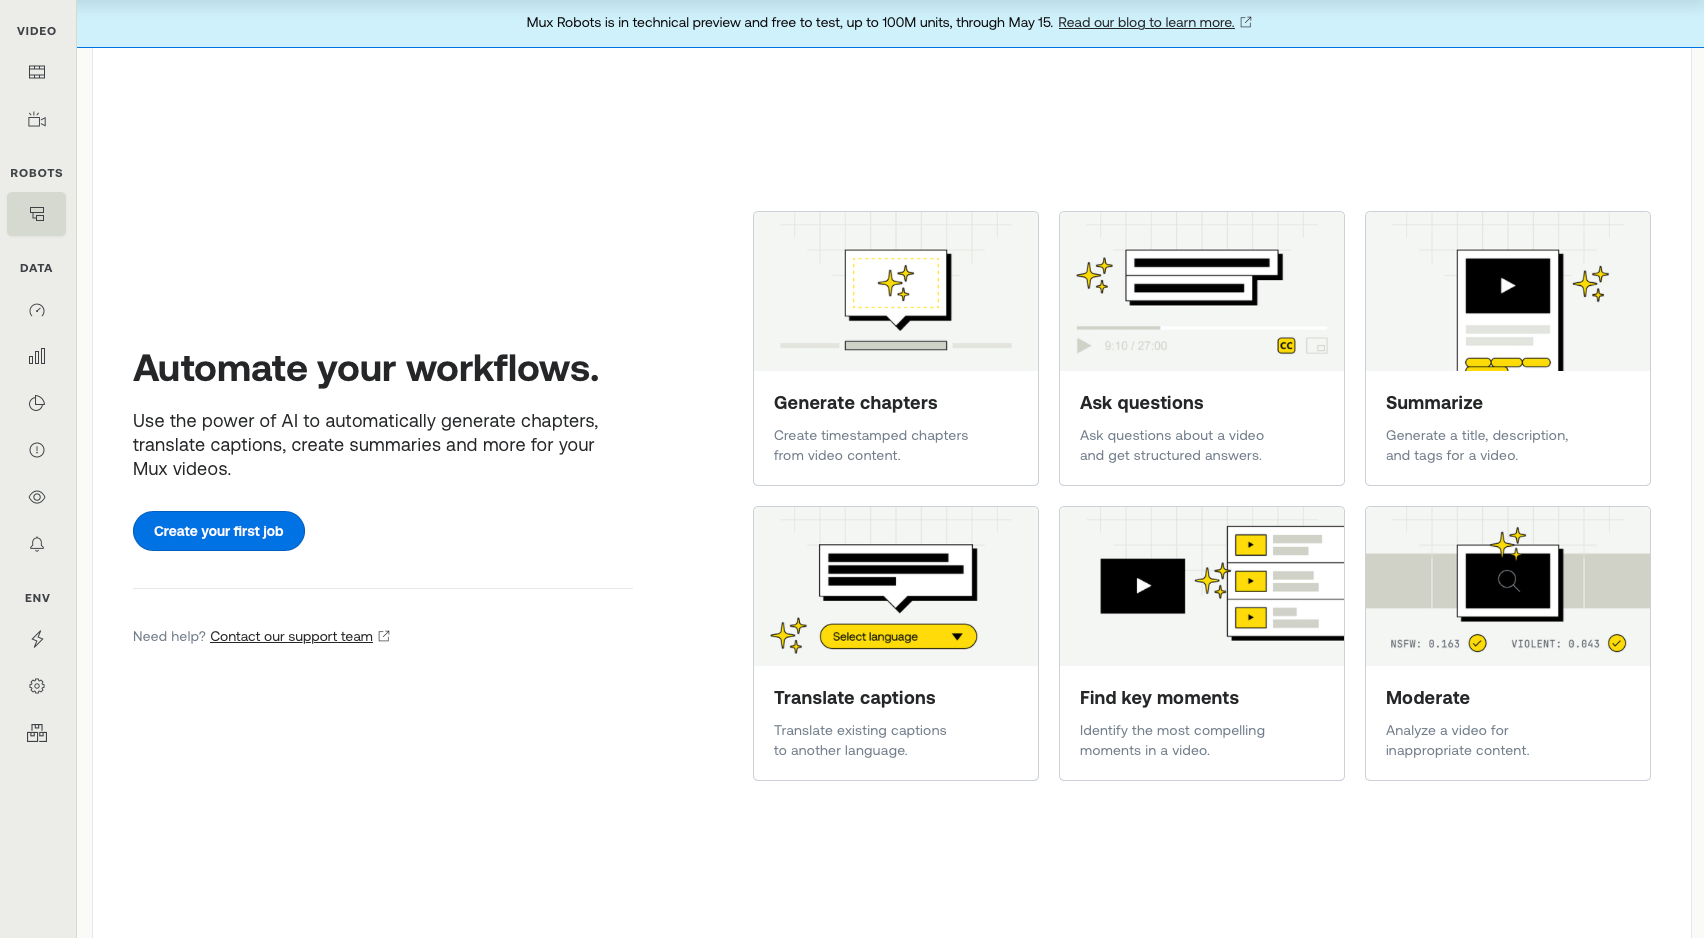Click the VIDEO sidebar section label
This screenshot has width=1704, height=938.
pos(37,31)
